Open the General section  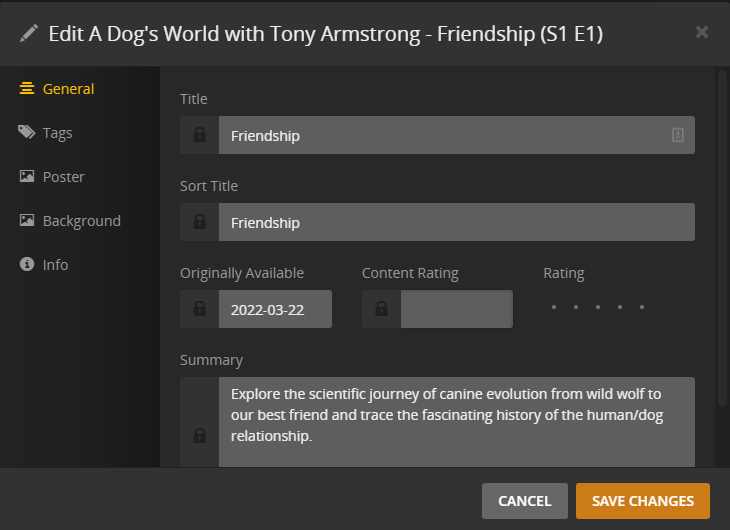(68, 89)
